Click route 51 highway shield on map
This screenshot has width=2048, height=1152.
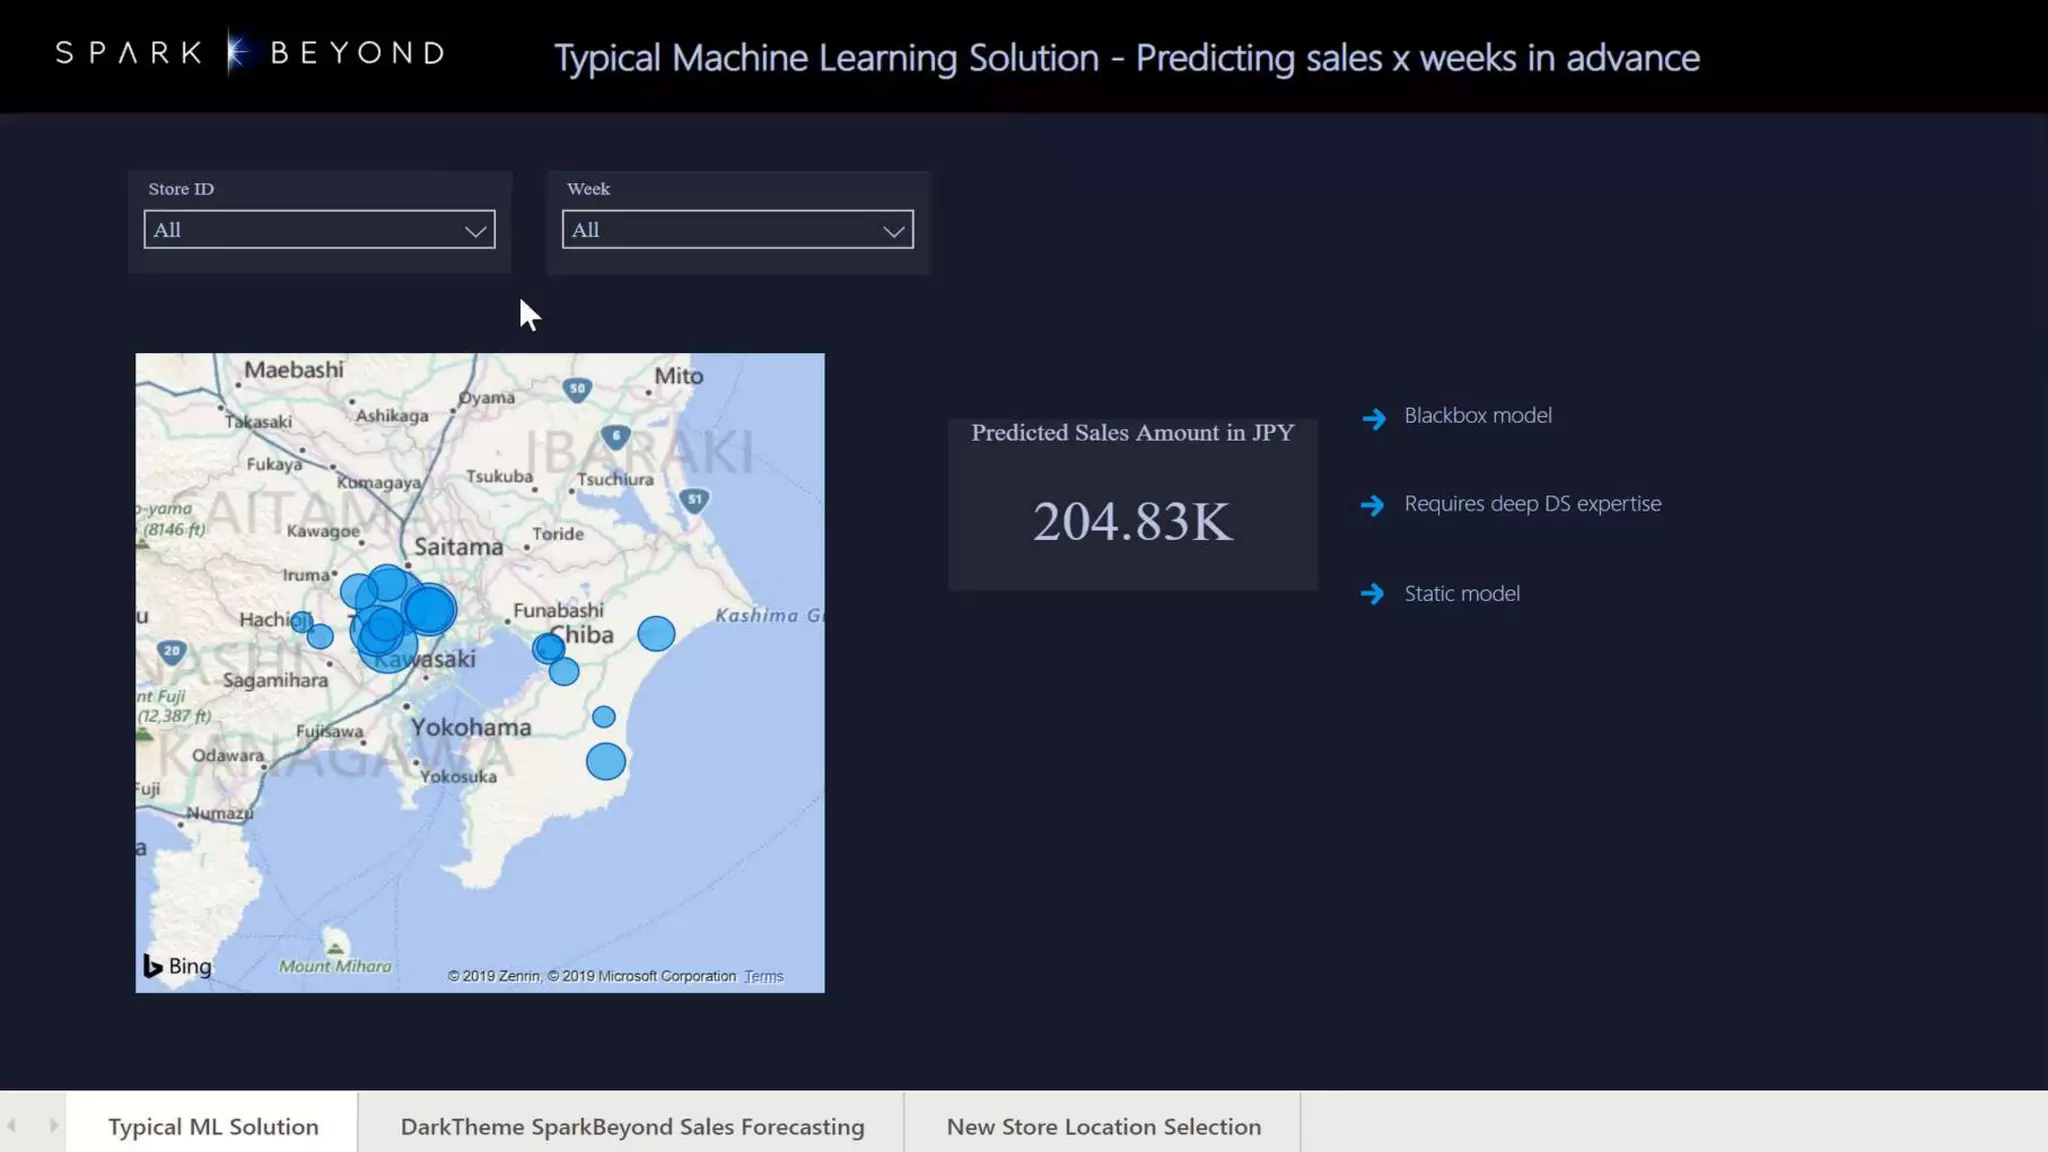pos(694,499)
